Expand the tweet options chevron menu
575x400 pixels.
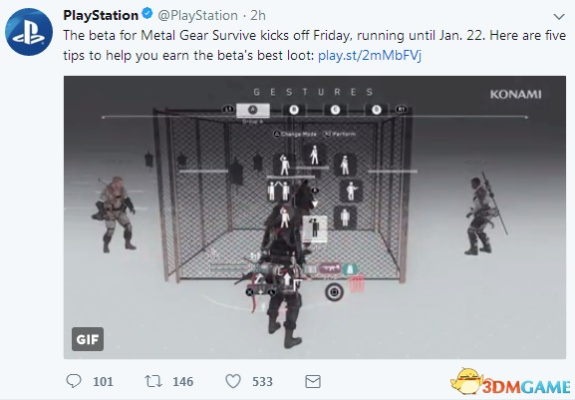coord(558,16)
